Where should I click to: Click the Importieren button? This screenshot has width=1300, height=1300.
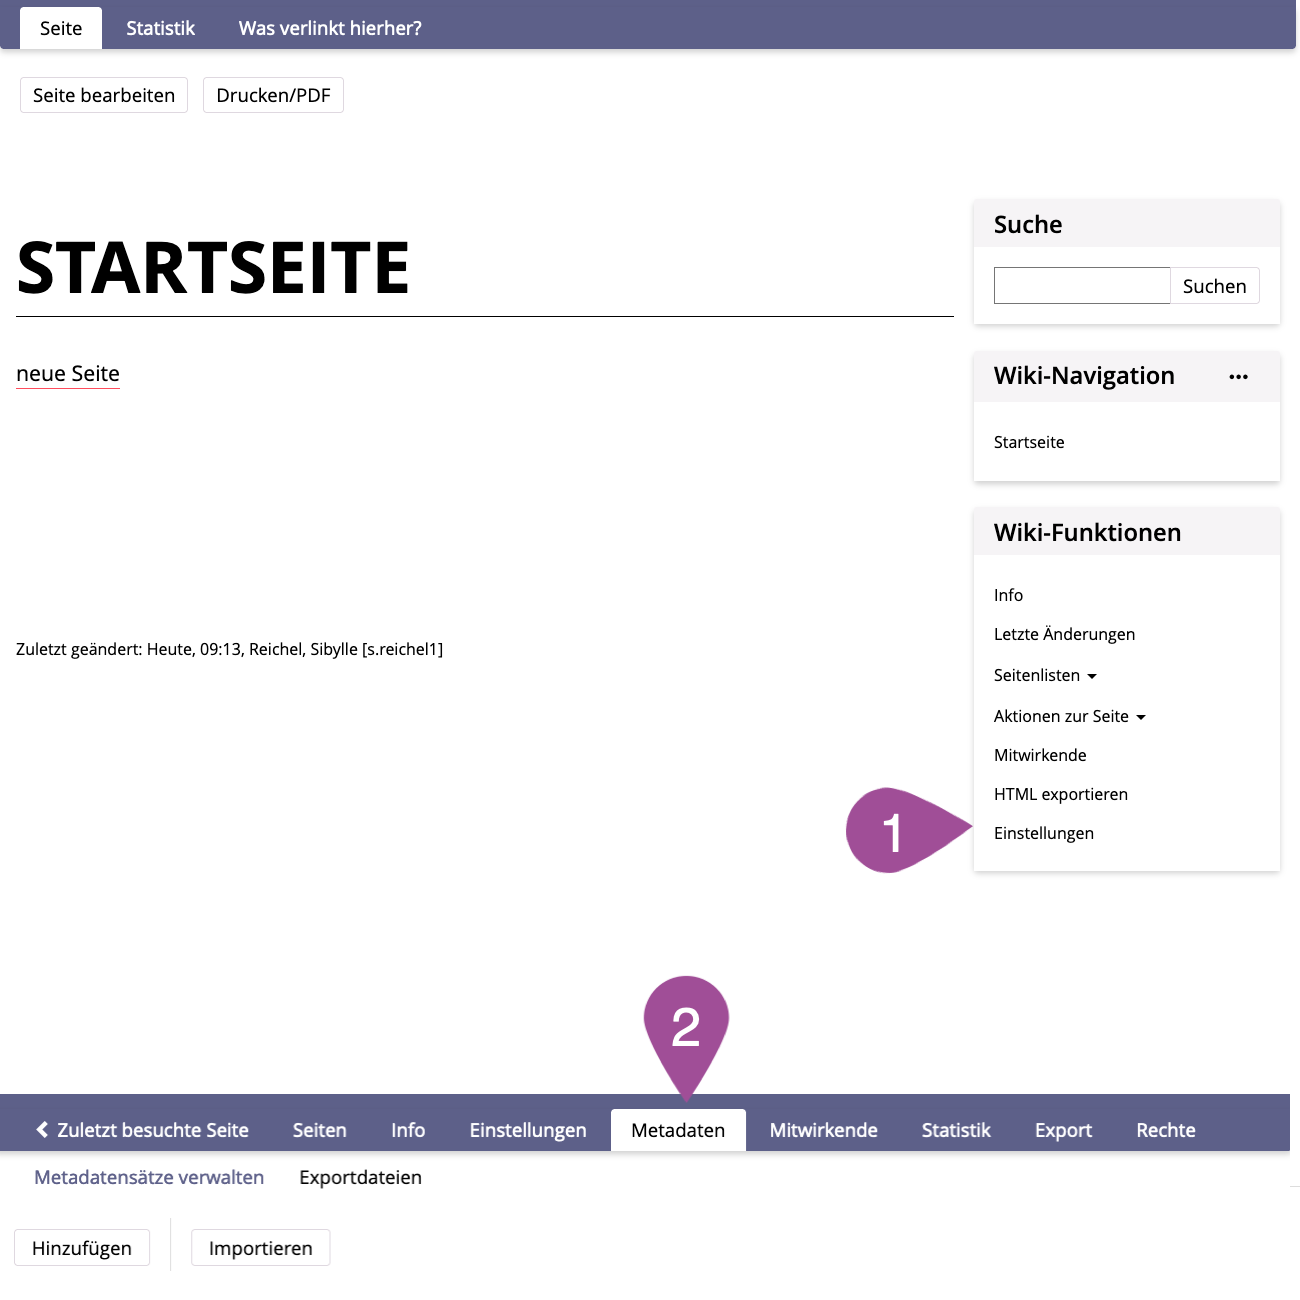(260, 1248)
